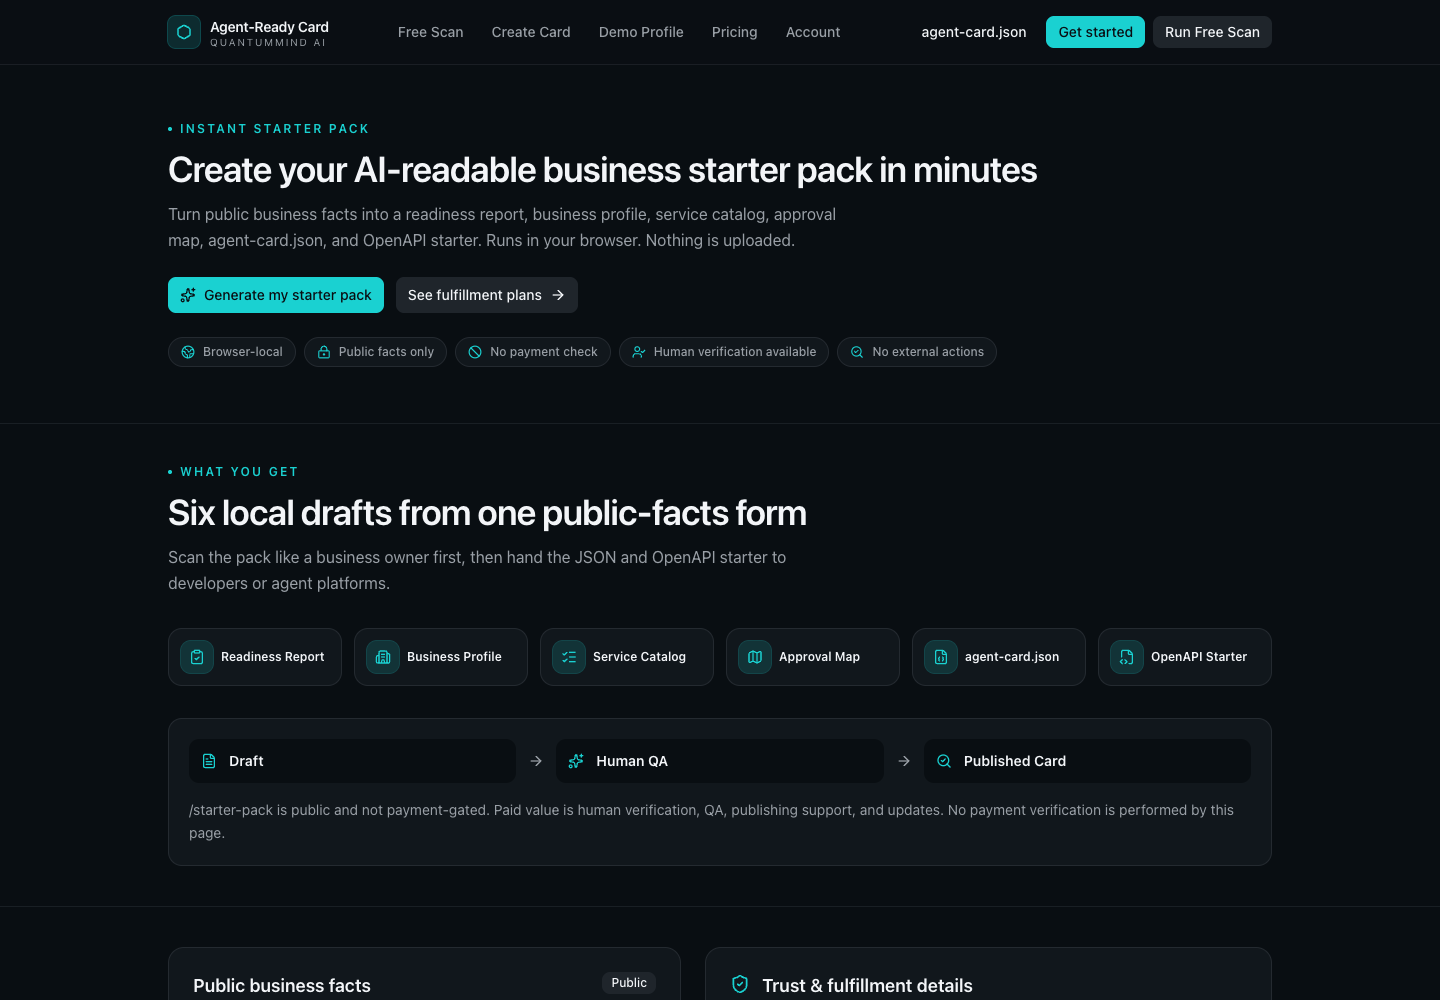
Task: Click the Published Card search icon
Action: [944, 761]
